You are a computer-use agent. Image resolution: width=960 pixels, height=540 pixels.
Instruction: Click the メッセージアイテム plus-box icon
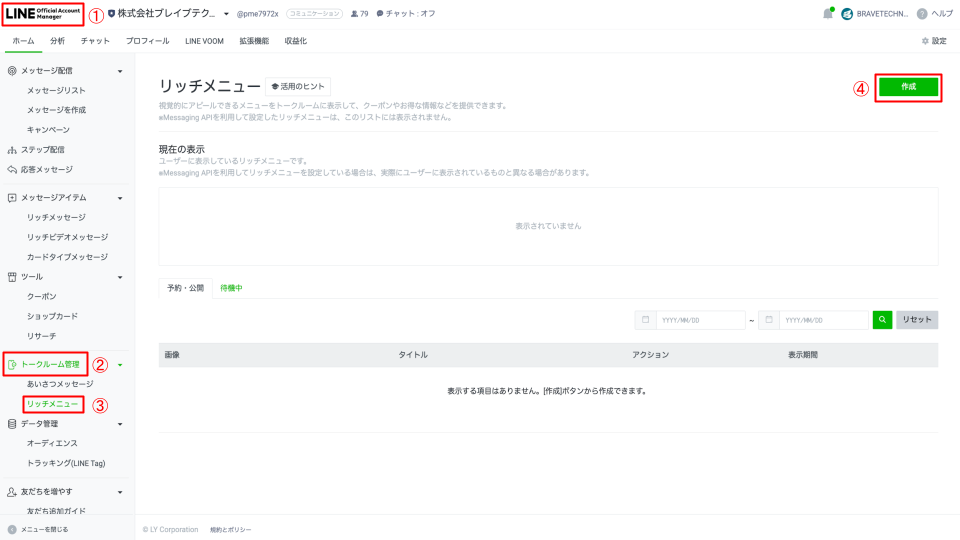(x=12, y=198)
